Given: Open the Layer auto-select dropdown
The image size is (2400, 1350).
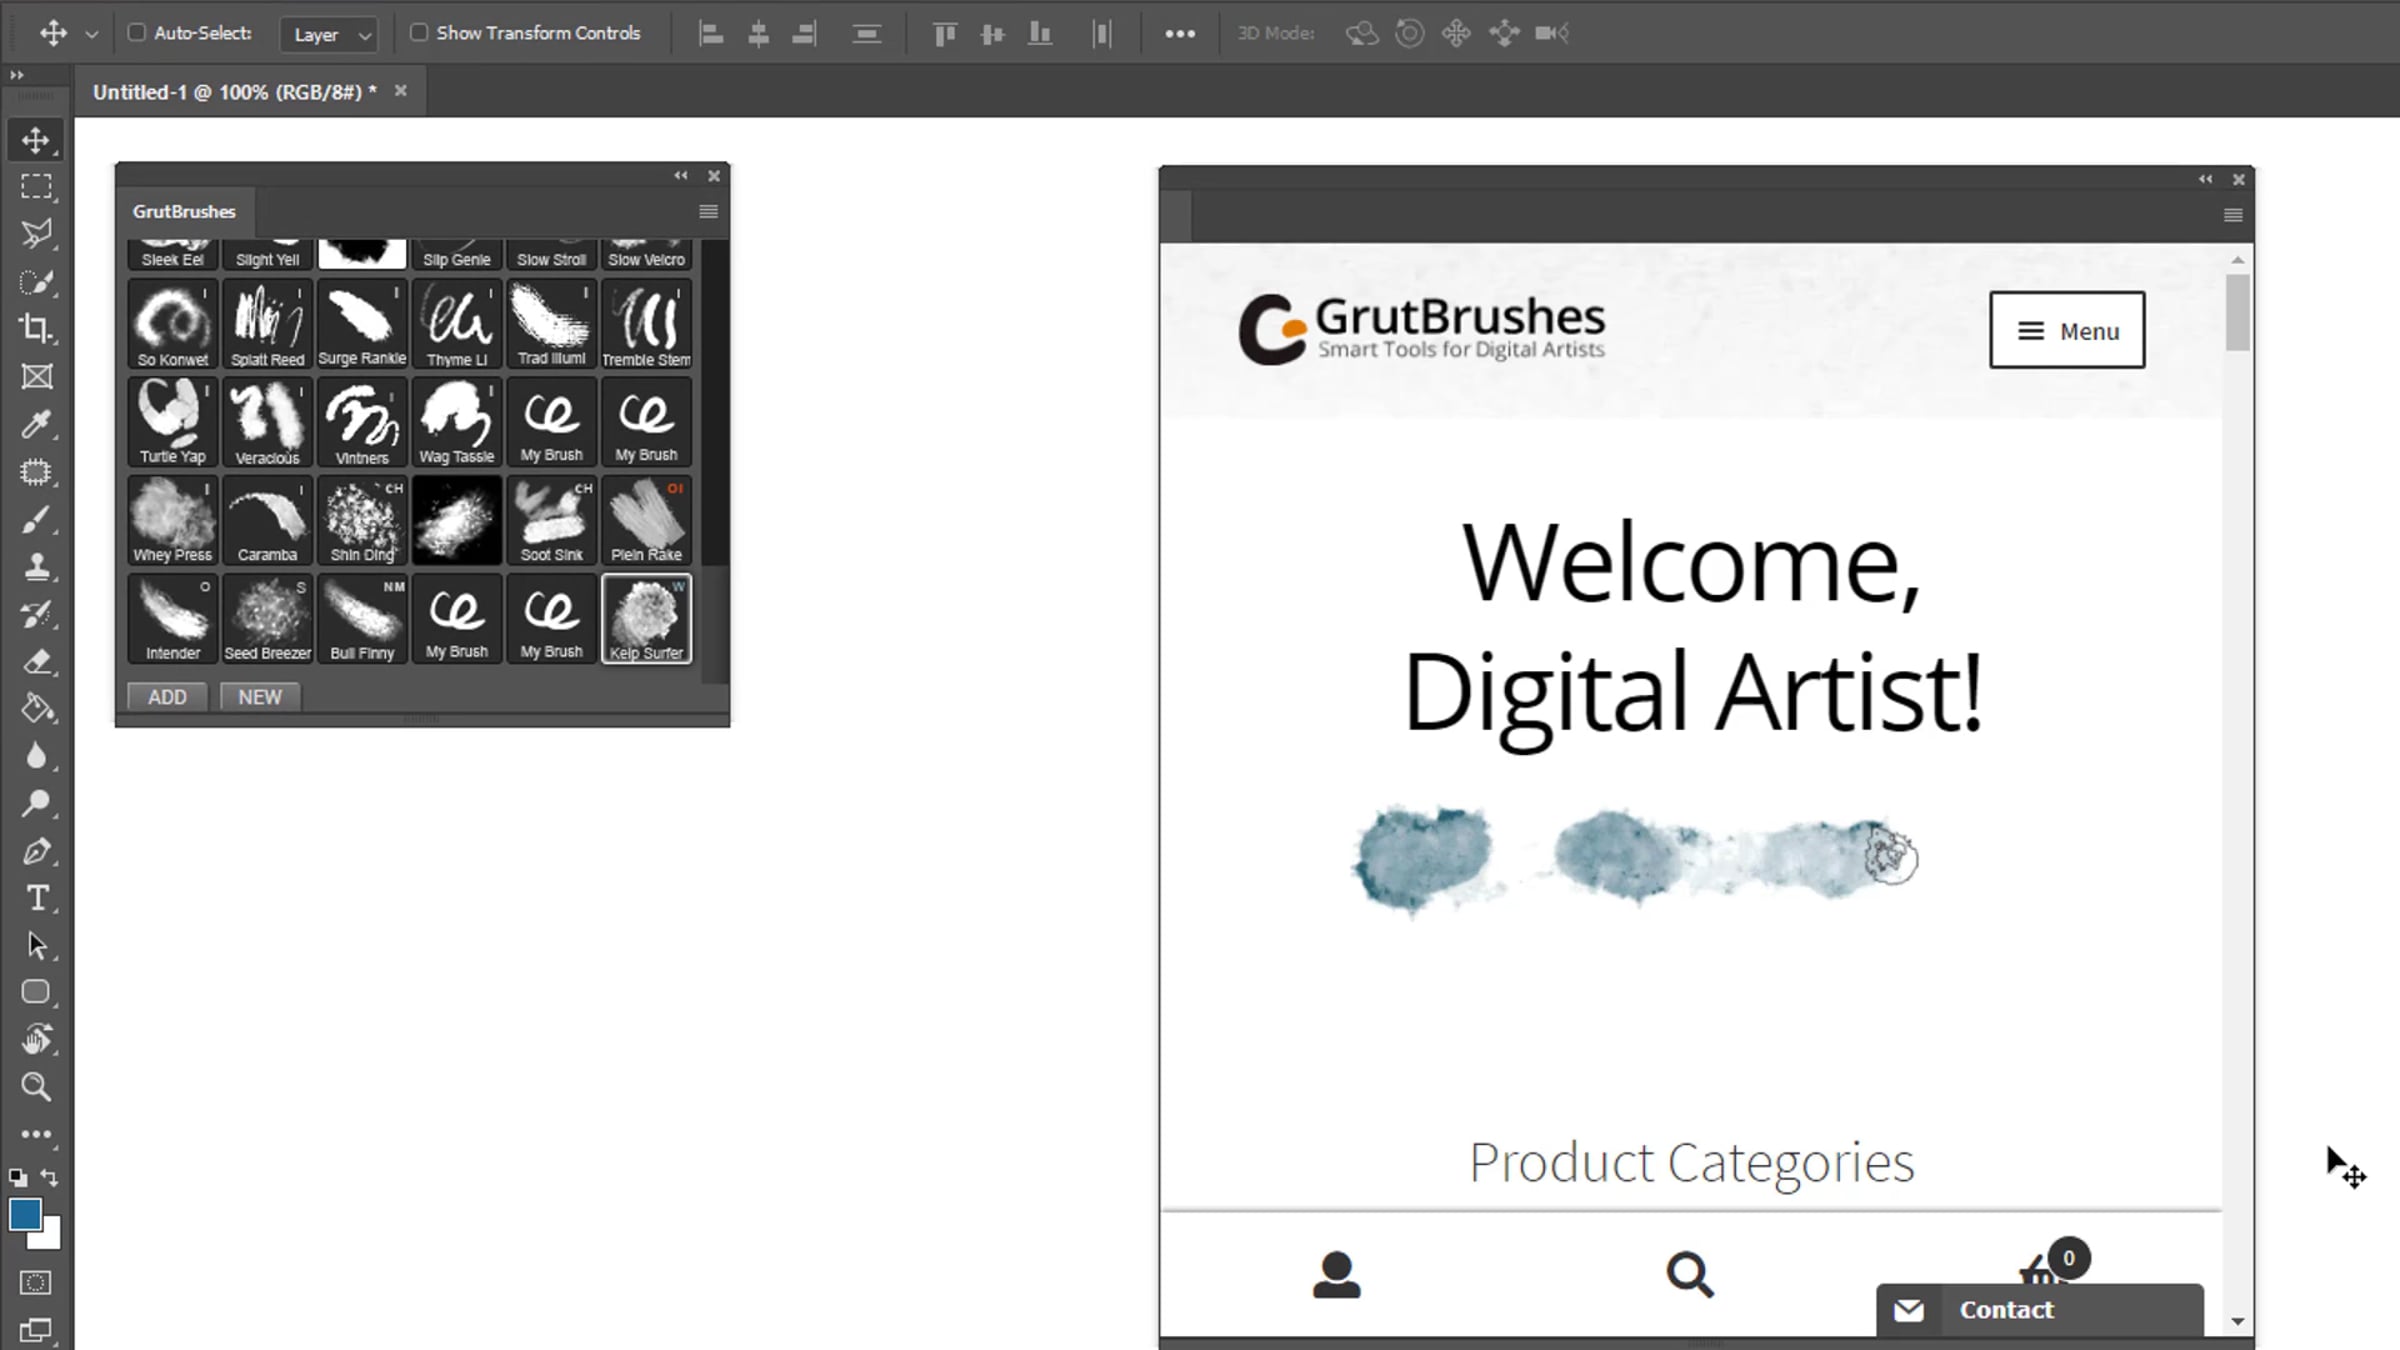Looking at the screenshot, I should coord(330,35).
